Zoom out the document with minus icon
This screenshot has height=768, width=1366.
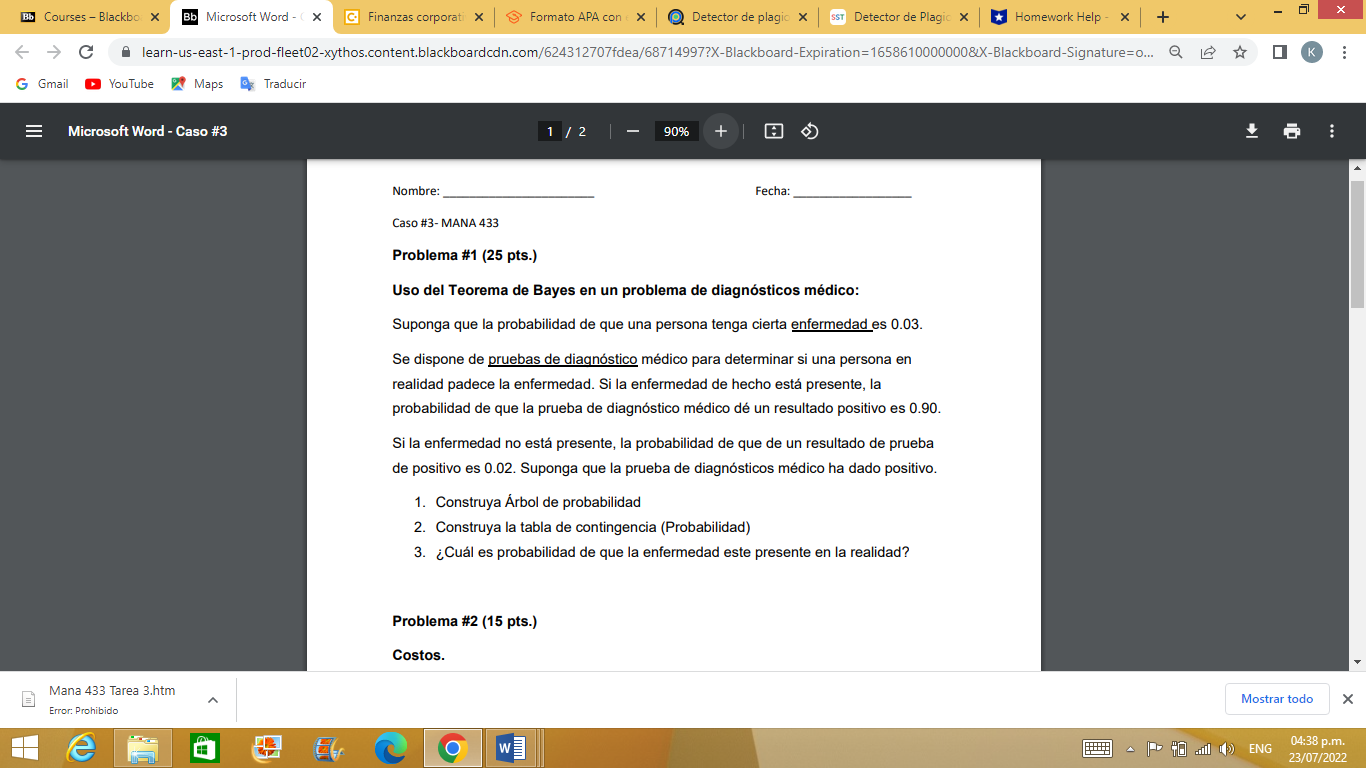tap(631, 130)
